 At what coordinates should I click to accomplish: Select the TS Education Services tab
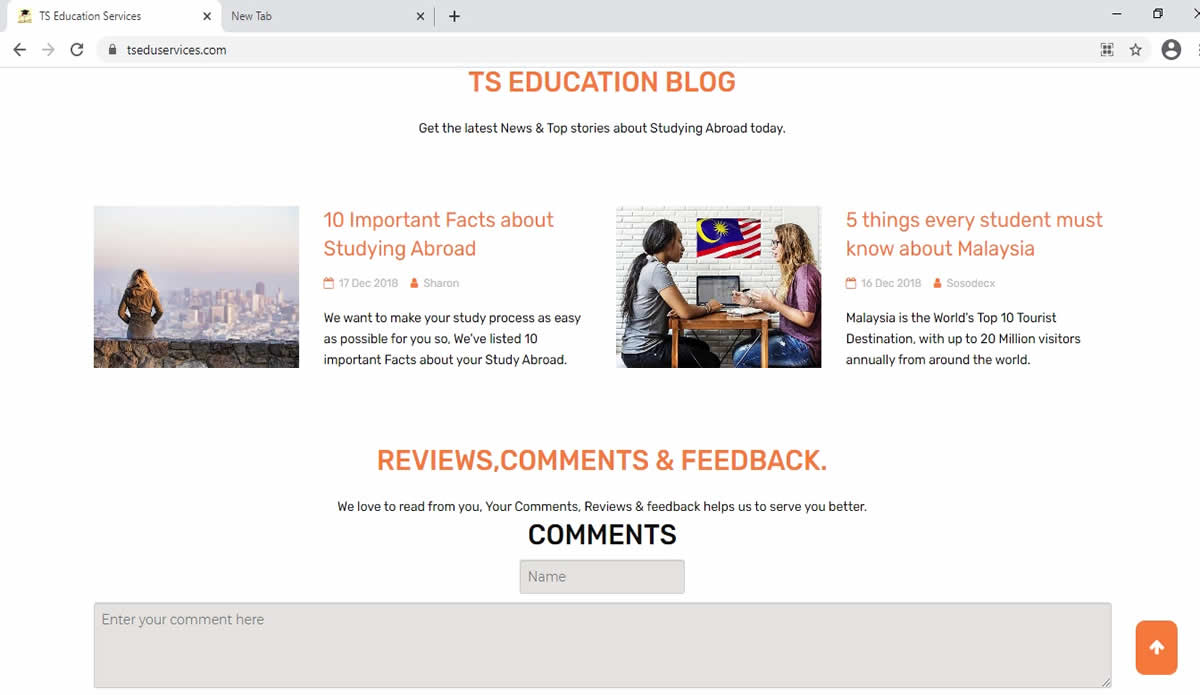[100, 16]
